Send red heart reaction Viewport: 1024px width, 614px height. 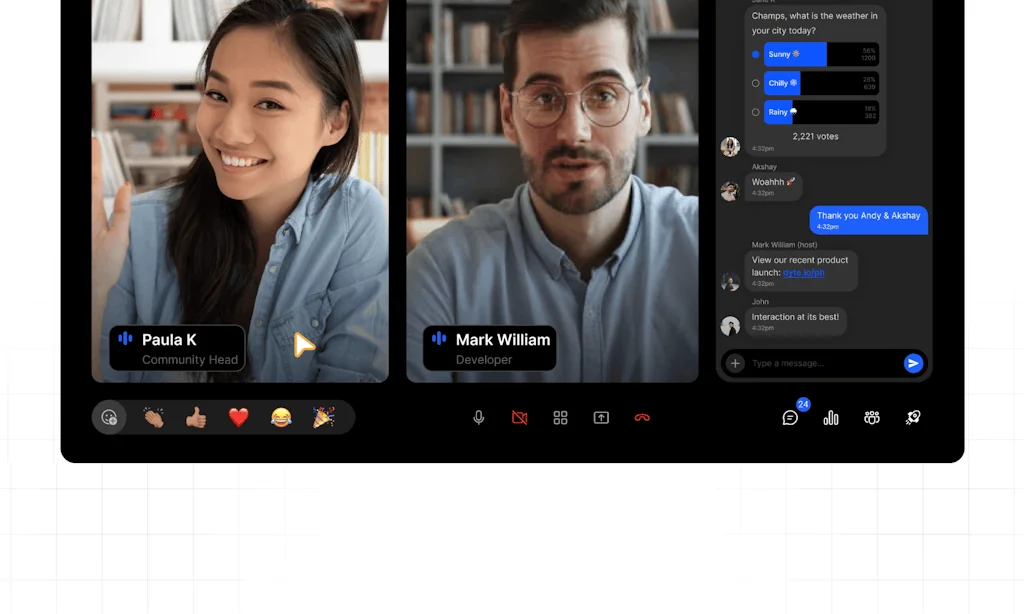(x=238, y=418)
